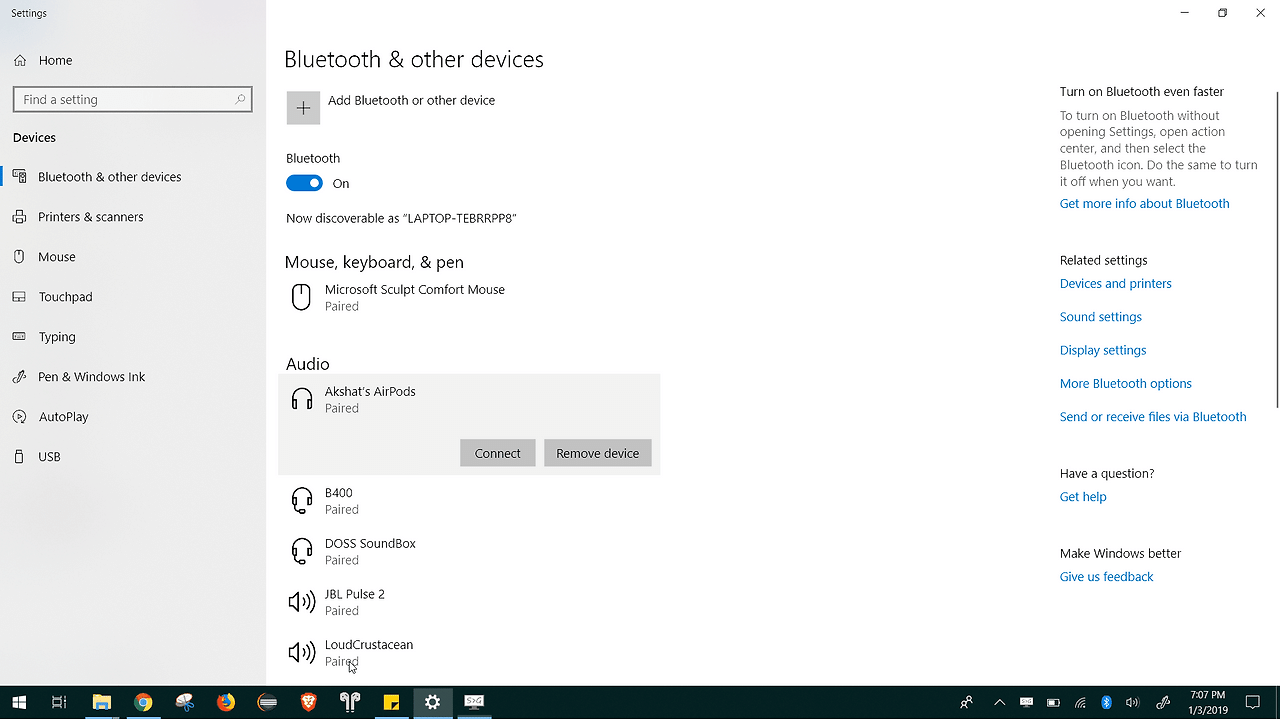Image resolution: width=1280 pixels, height=719 pixels.
Task: Click the JBL Pulse 2 speaker icon
Action: 301,601
